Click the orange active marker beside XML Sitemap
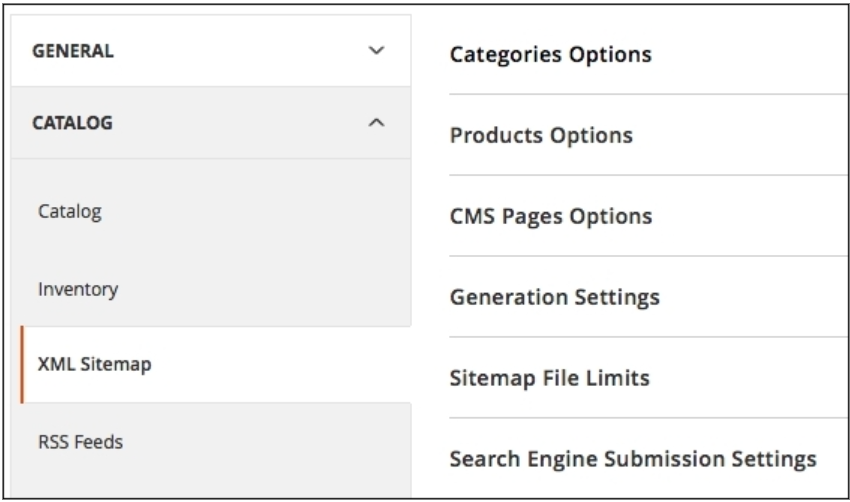 [22, 365]
